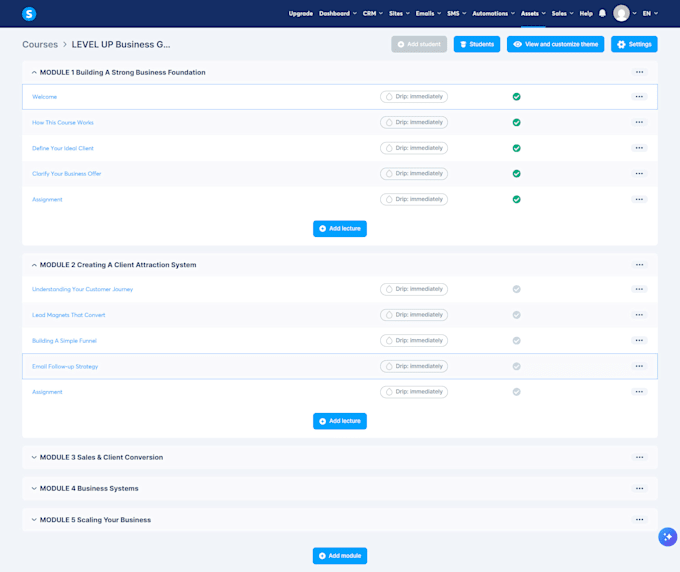The width and height of the screenshot is (680, 572).
Task: Open the Emails menu
Action: coord(428,13)
